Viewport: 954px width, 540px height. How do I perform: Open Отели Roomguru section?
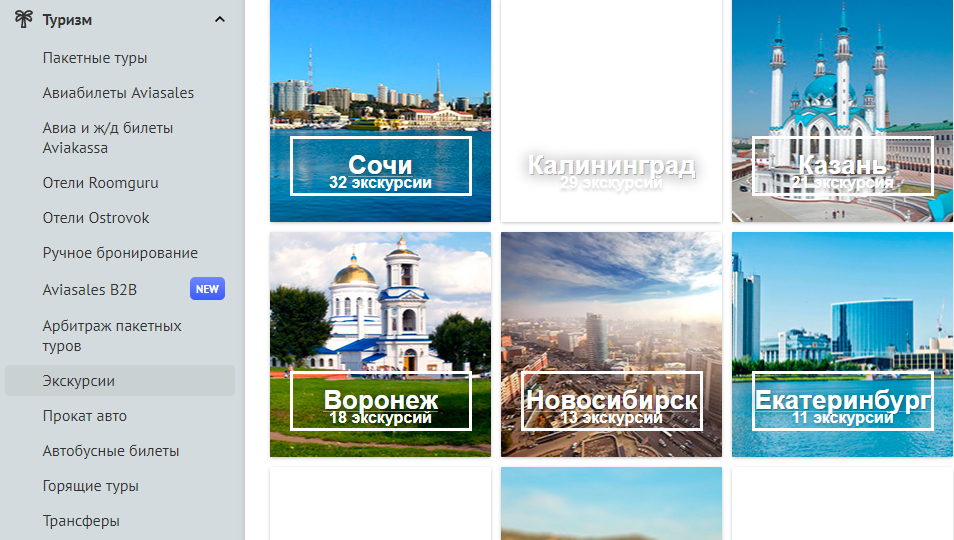click(100, 182)
